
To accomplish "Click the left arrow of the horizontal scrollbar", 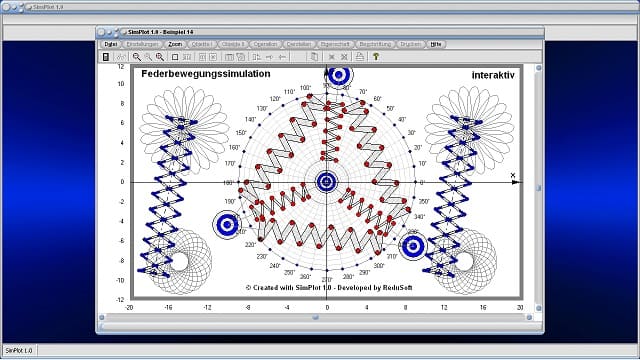I will point(102,317).
